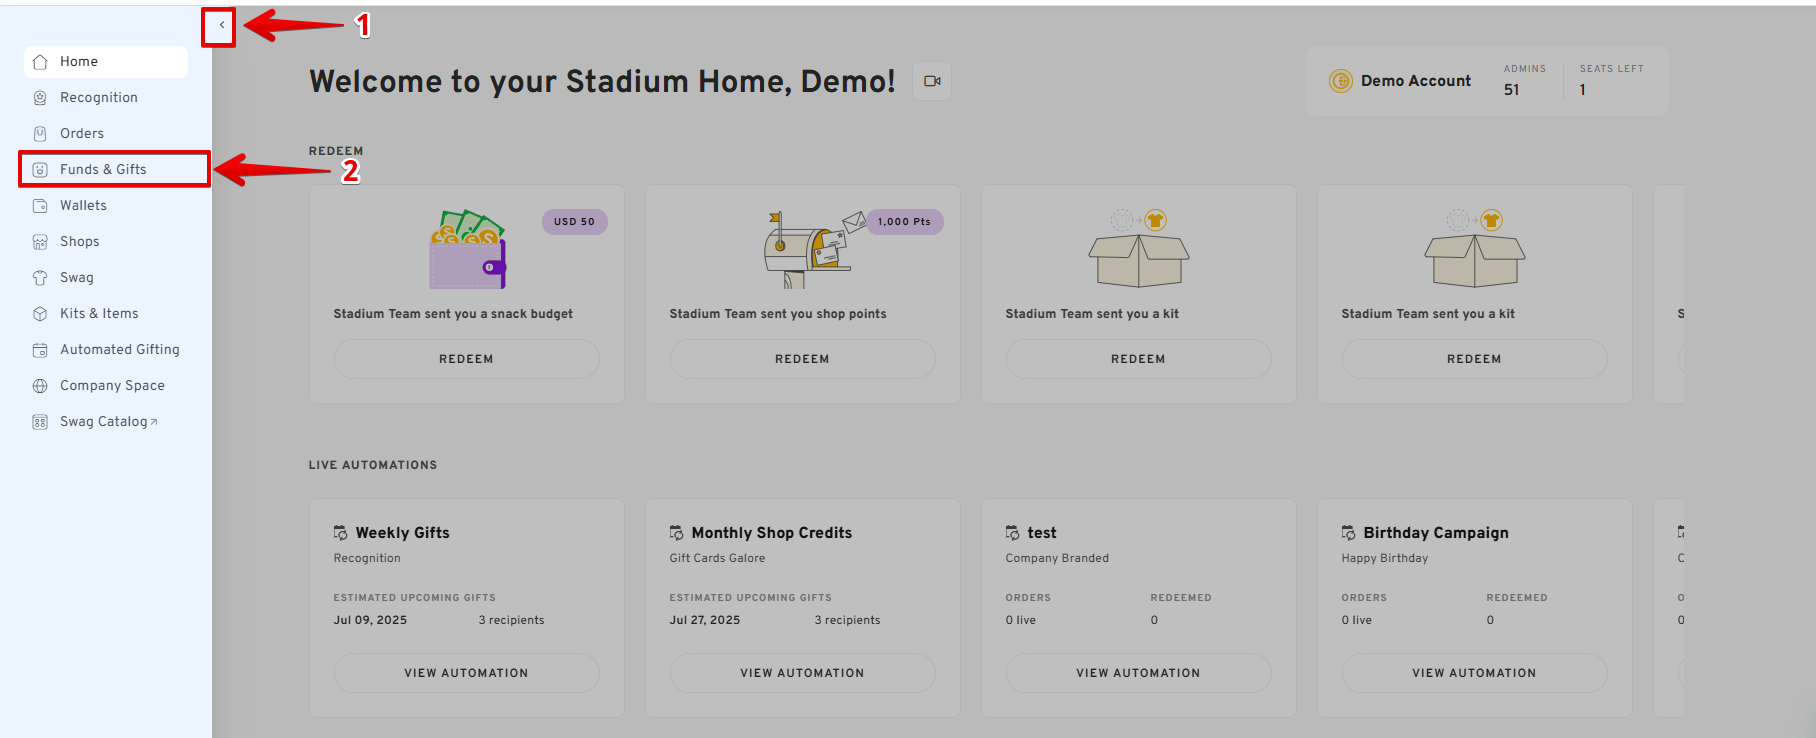View the Weekly Gifts automation
Image resolution: width=1816 pixels, height=738 pixels.
(466, 673)
